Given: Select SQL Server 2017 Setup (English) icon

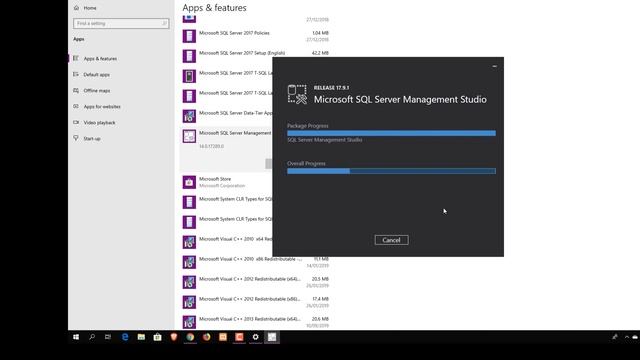Looking at the screenshot, I should (x=189, y=56).
